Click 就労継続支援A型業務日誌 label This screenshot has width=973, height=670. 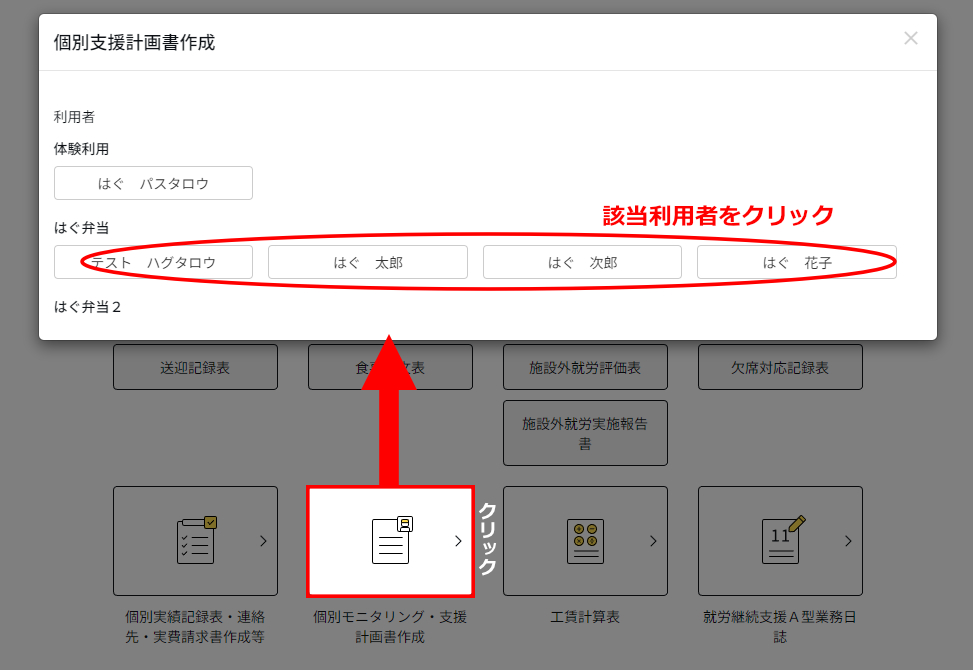point(780,627)
